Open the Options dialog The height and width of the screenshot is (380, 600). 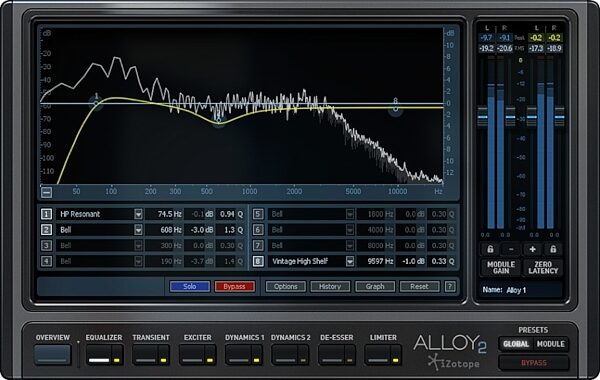pyautogui.click(x=285, y=286)
